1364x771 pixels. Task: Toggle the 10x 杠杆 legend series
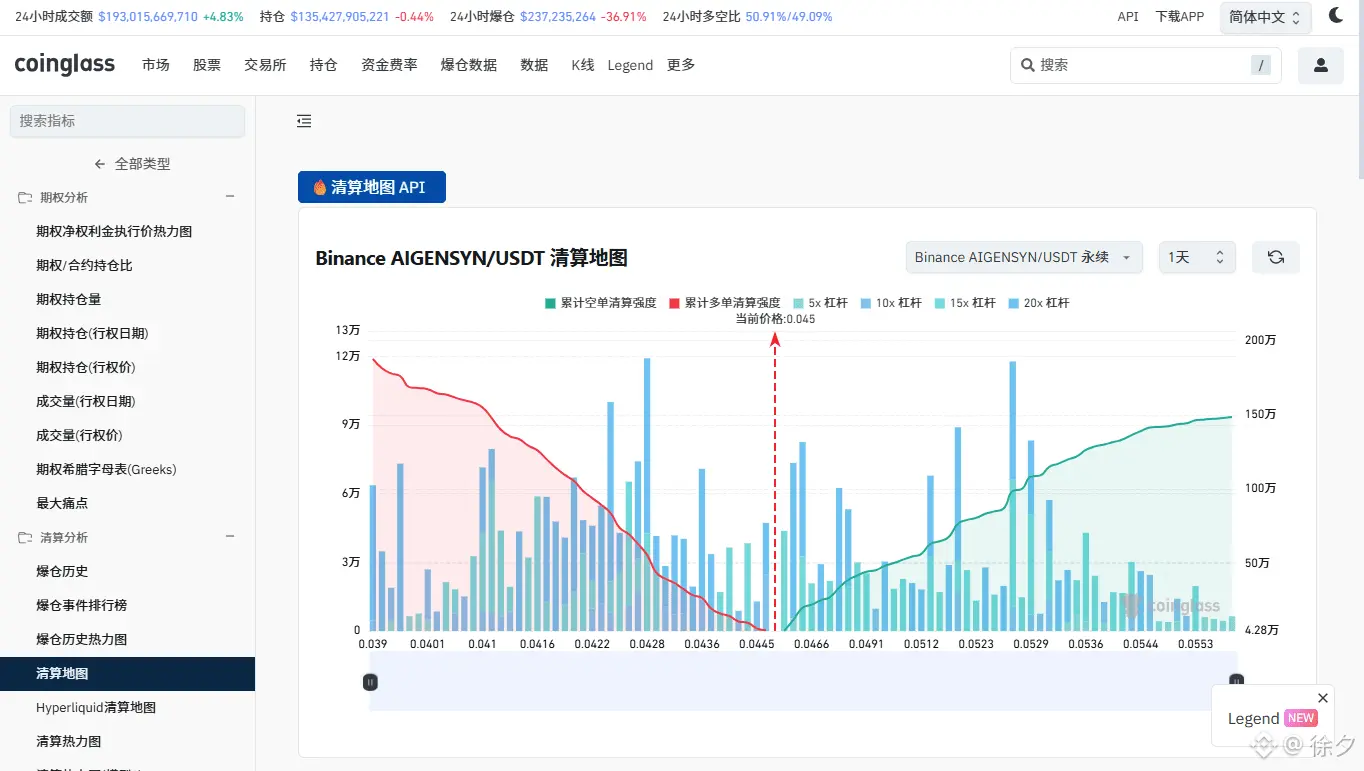click(891, 303)
